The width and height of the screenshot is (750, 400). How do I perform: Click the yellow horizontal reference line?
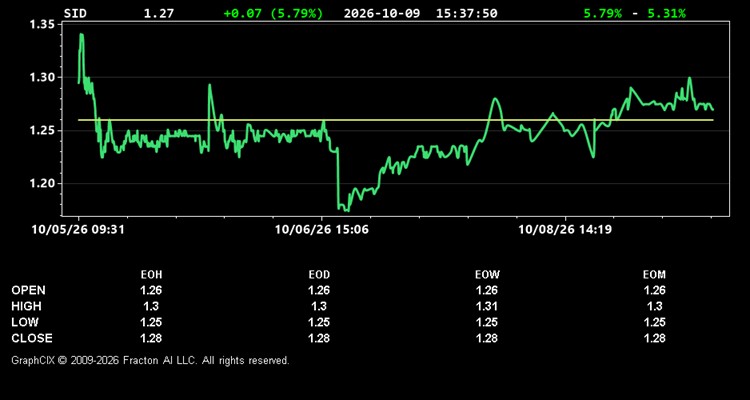click(396, 120)
